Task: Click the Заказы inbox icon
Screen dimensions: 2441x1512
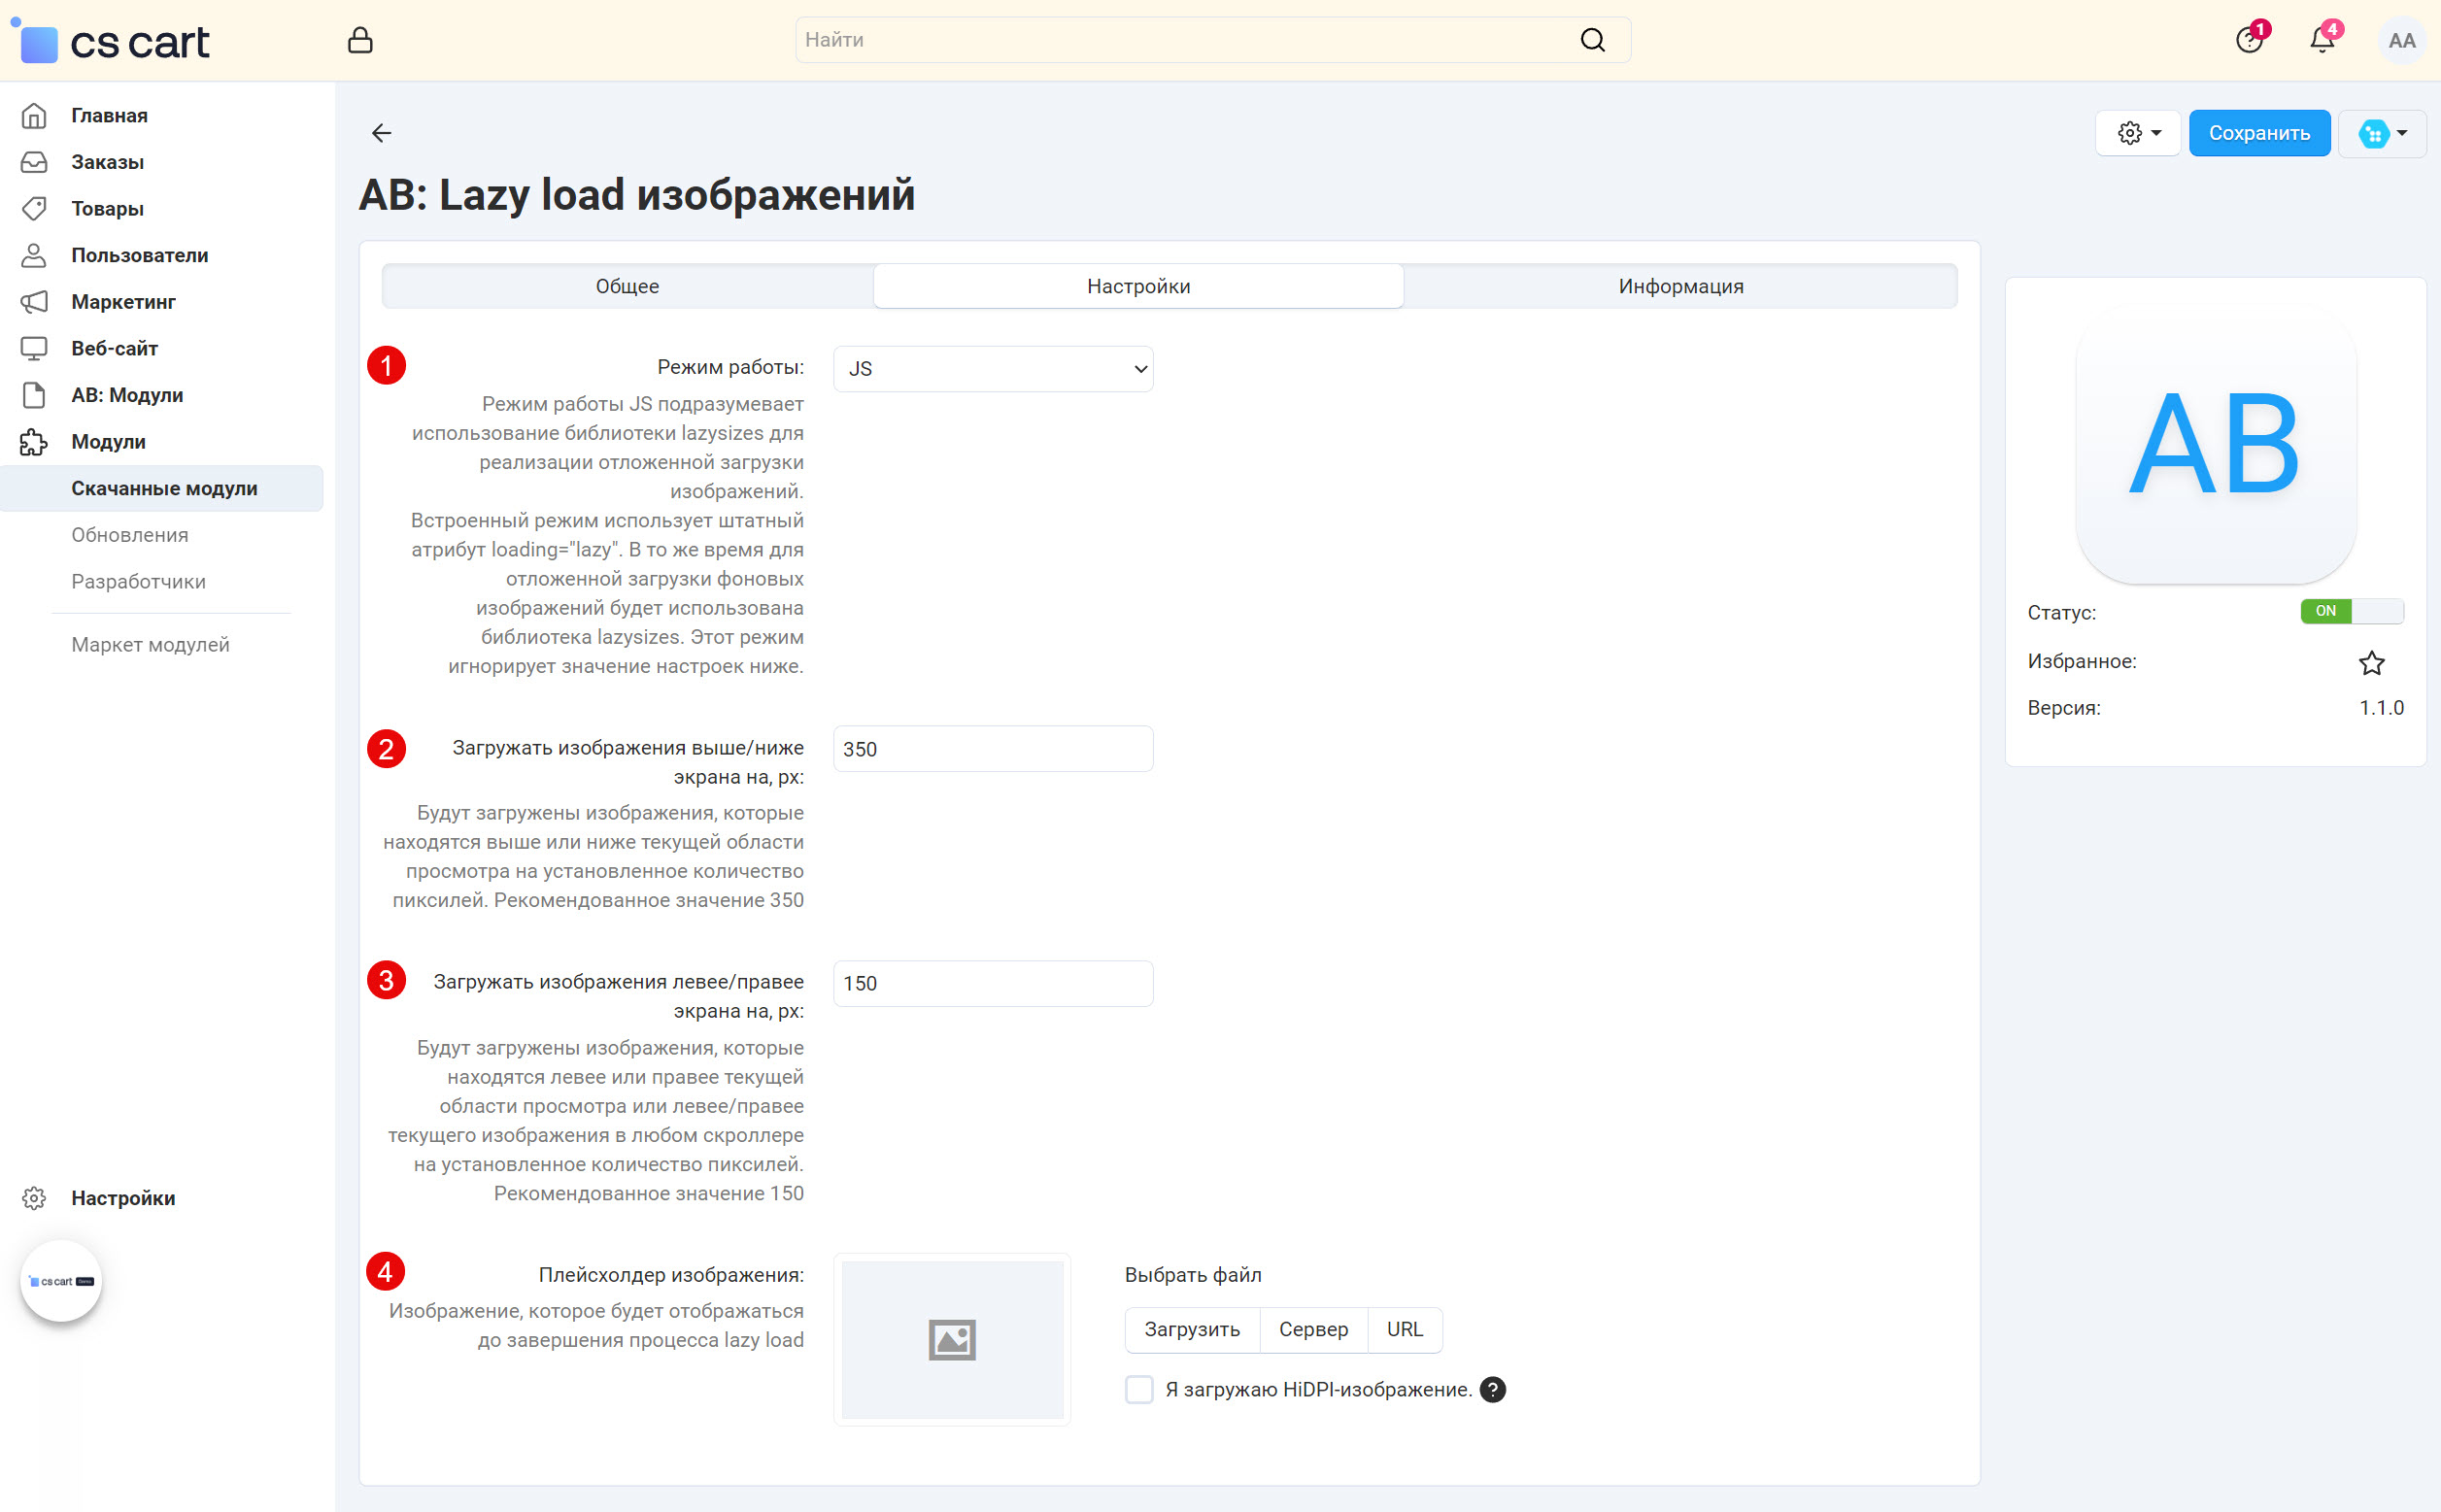Action: coord(34,162)
